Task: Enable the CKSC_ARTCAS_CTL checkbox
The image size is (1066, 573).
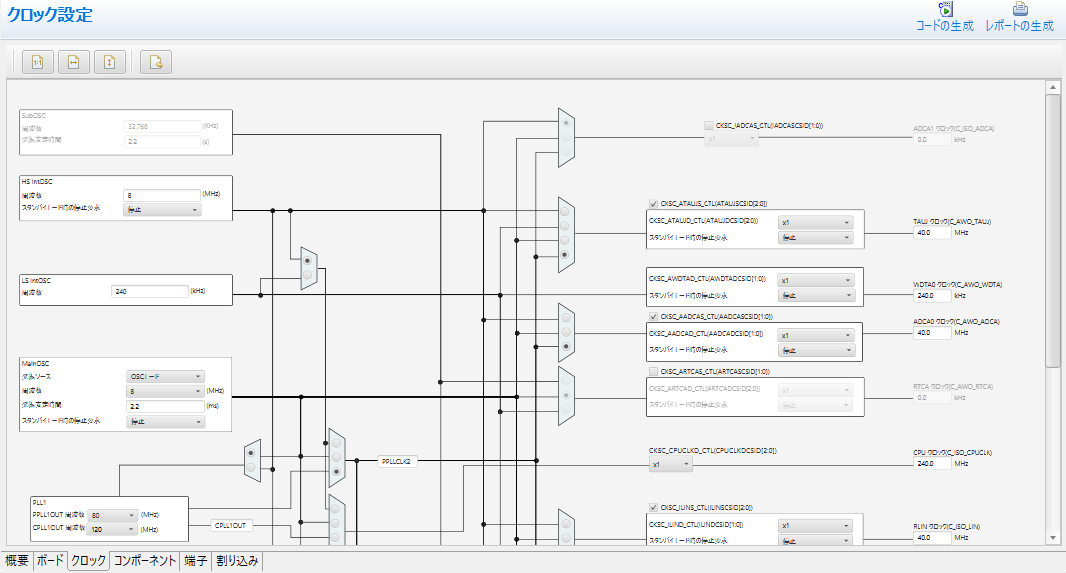Action: [653, 371]
